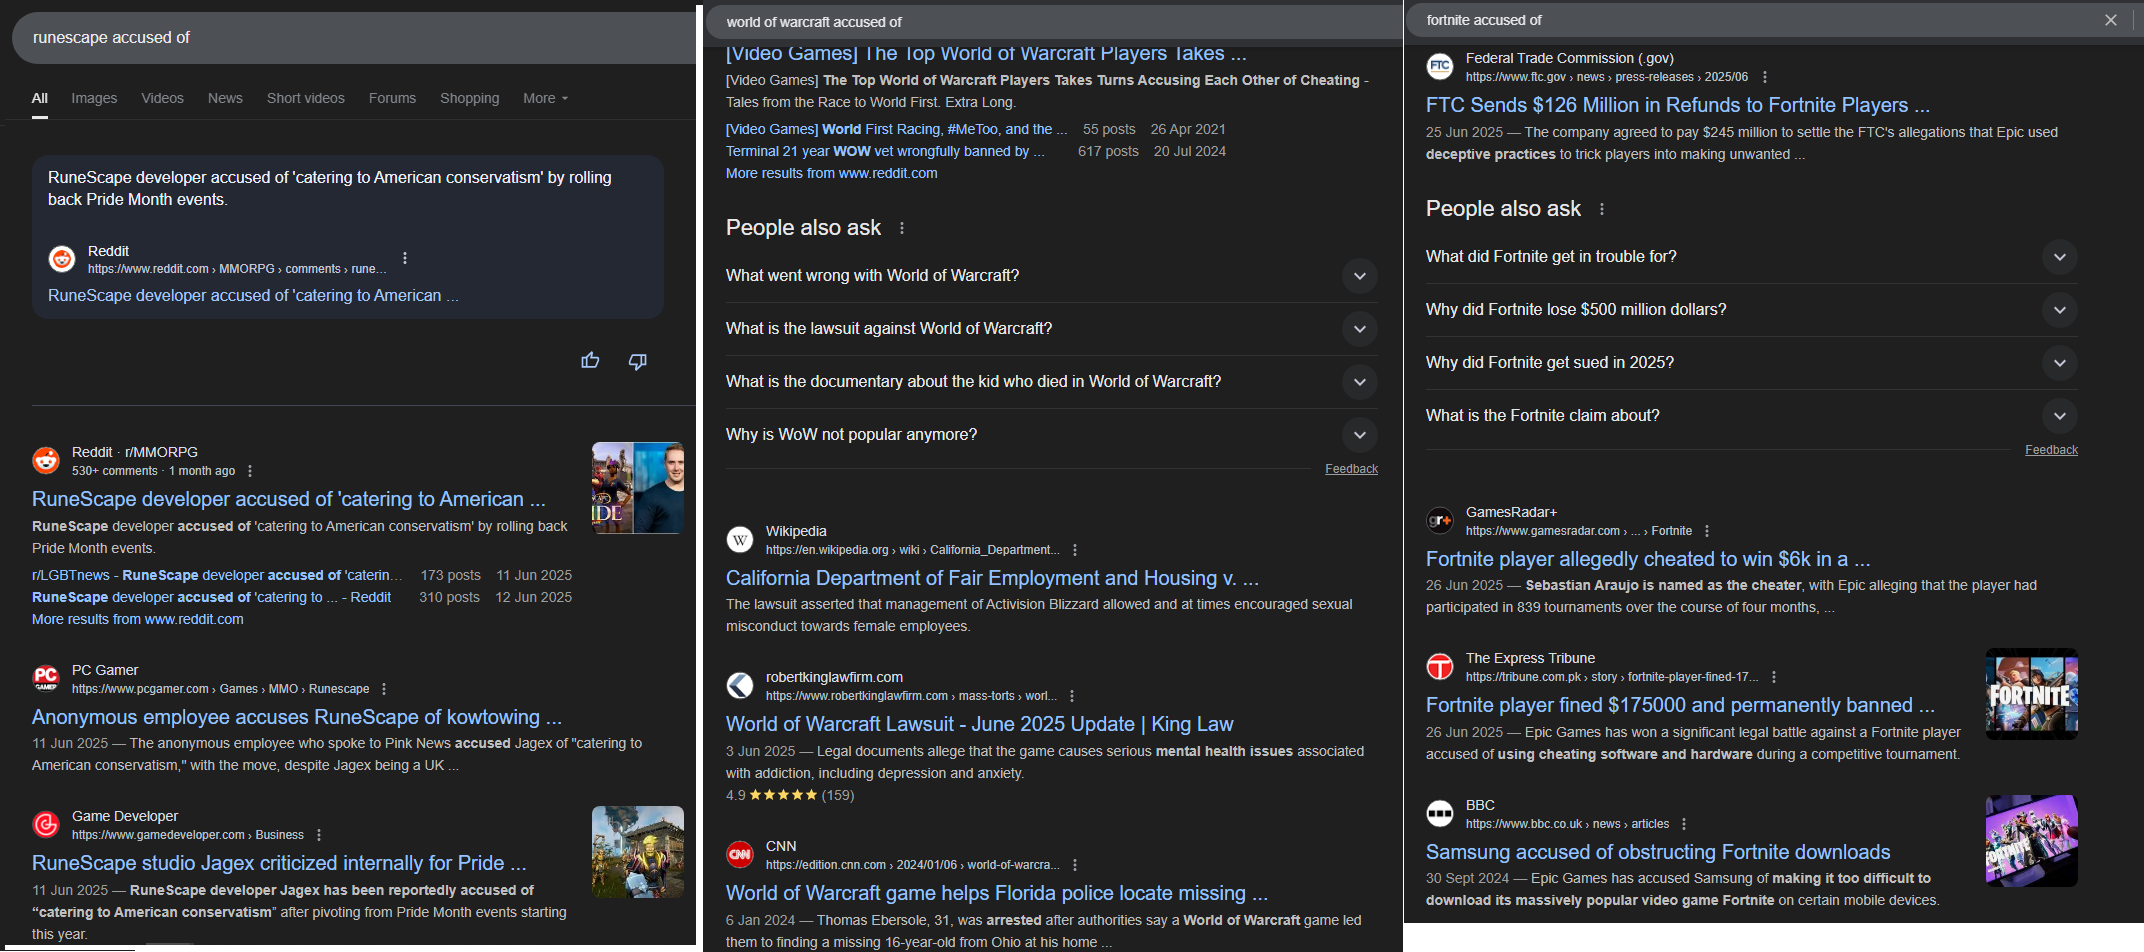Click thumbs down icon under RuneScape snippet
The width and height of the screenshot is (2144, 952).
click(637, 361)
